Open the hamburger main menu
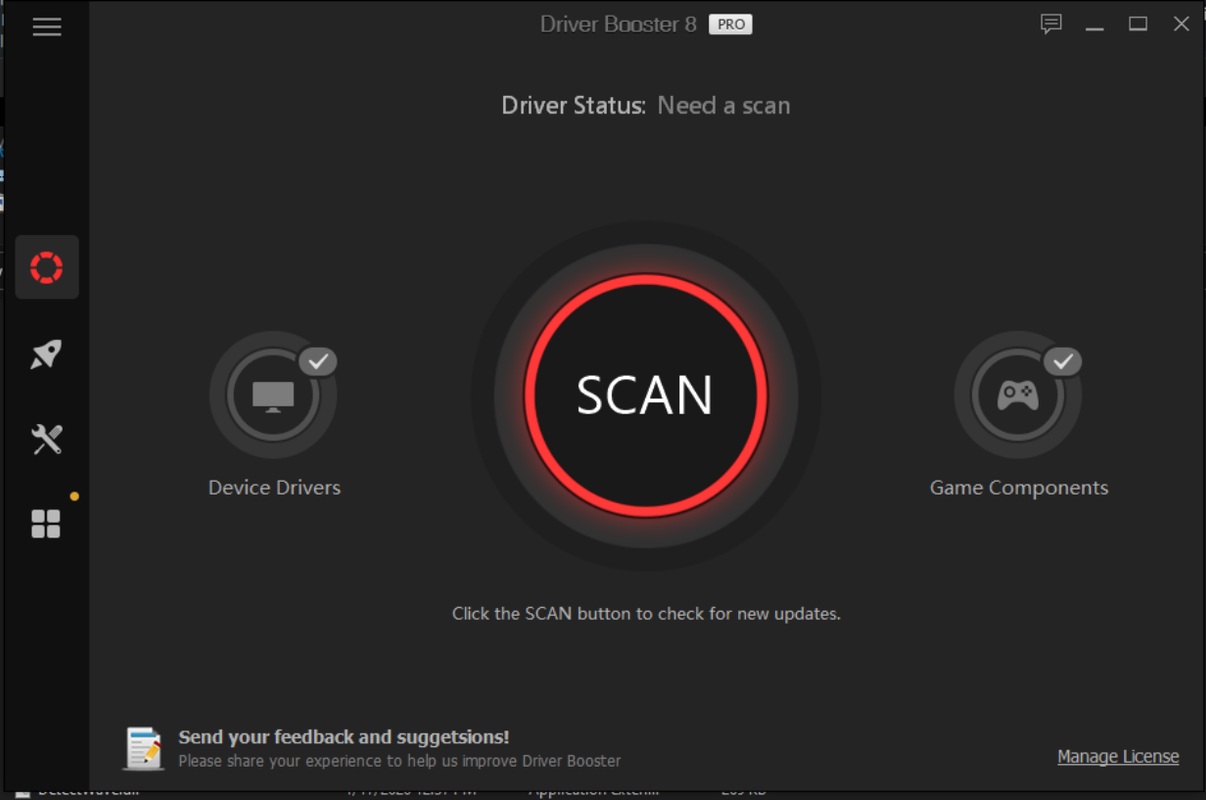 click(47, 27)
